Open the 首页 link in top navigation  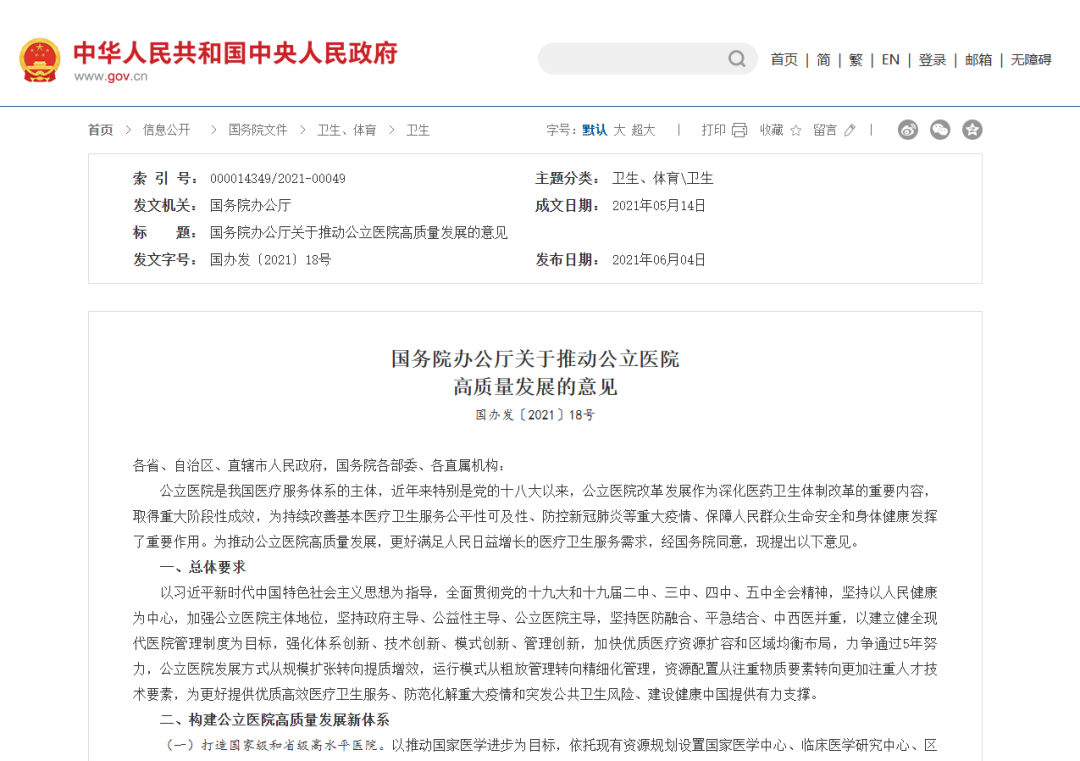tap(784, 60)
